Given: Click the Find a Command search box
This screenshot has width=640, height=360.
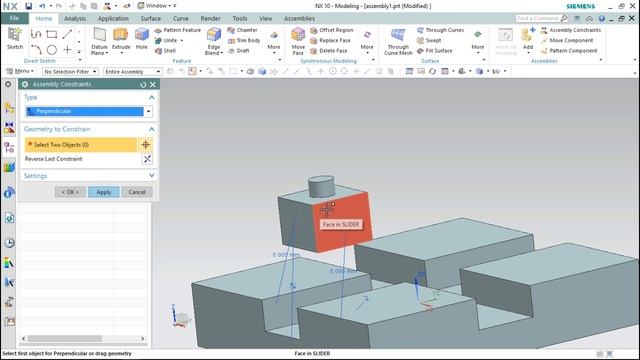Looking at the screenshot, I should click(x=542, y=18).
